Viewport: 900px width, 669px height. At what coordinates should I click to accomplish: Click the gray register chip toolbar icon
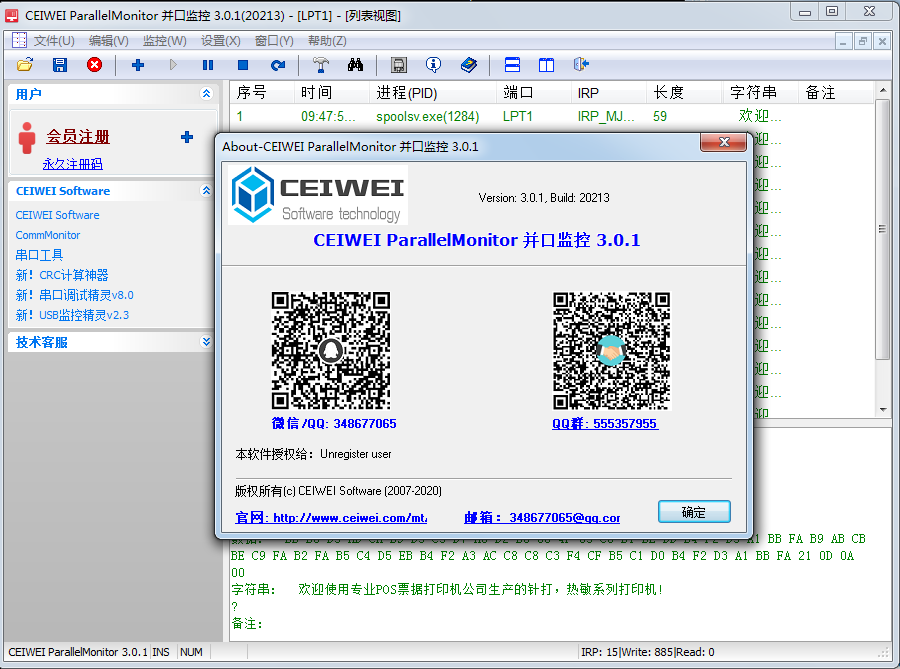tap(398, 65)
